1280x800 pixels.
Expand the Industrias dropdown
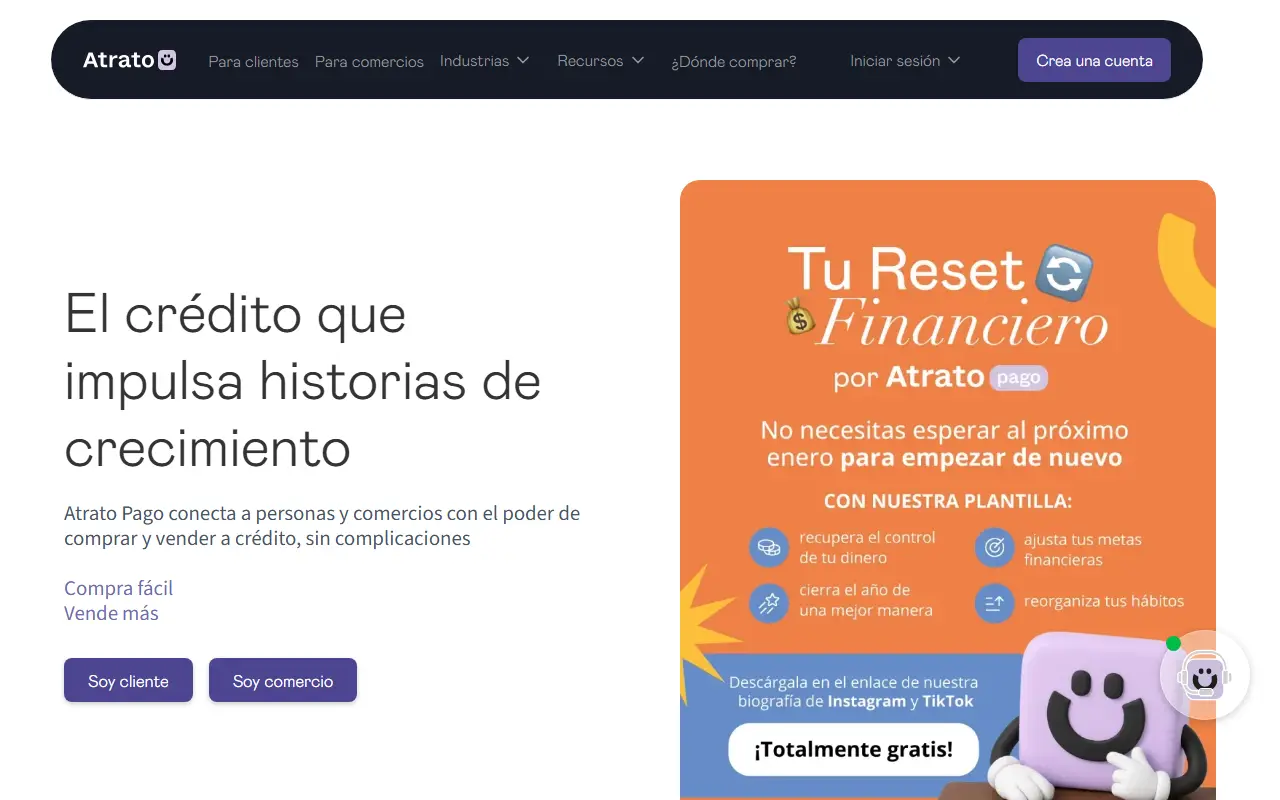[x=484, y=61]
